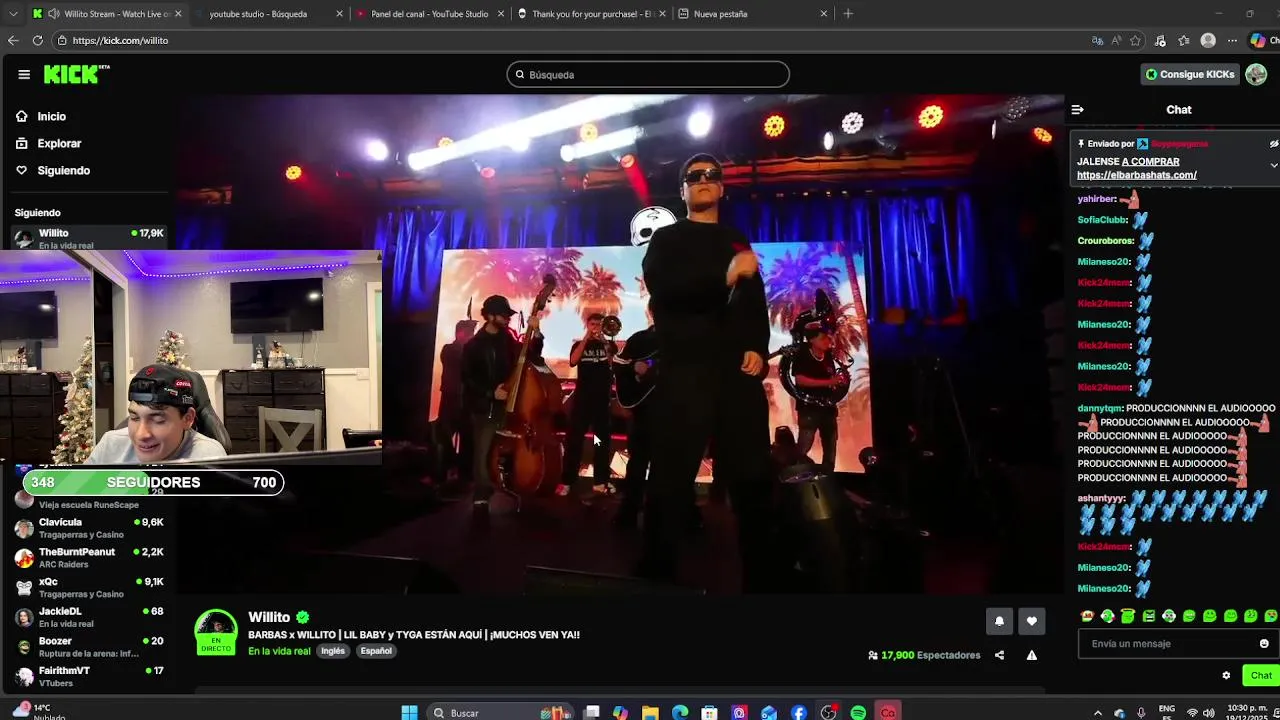Open Spotify from taskbar
This screenshot has width=1280, height=720.
858,712
